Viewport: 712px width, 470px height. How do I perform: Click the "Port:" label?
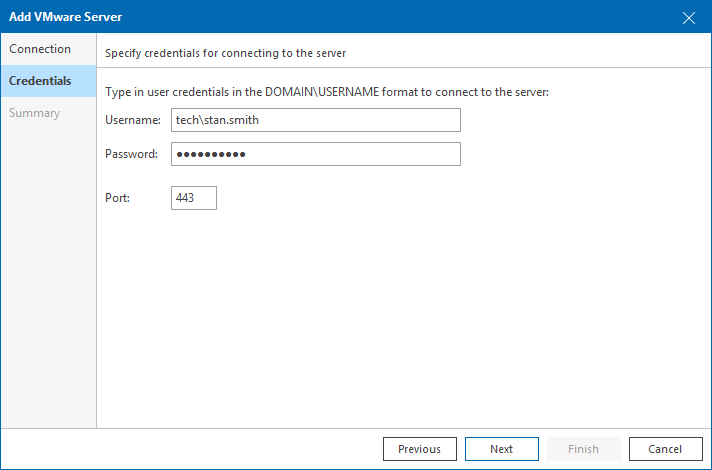tap(117, 198)
